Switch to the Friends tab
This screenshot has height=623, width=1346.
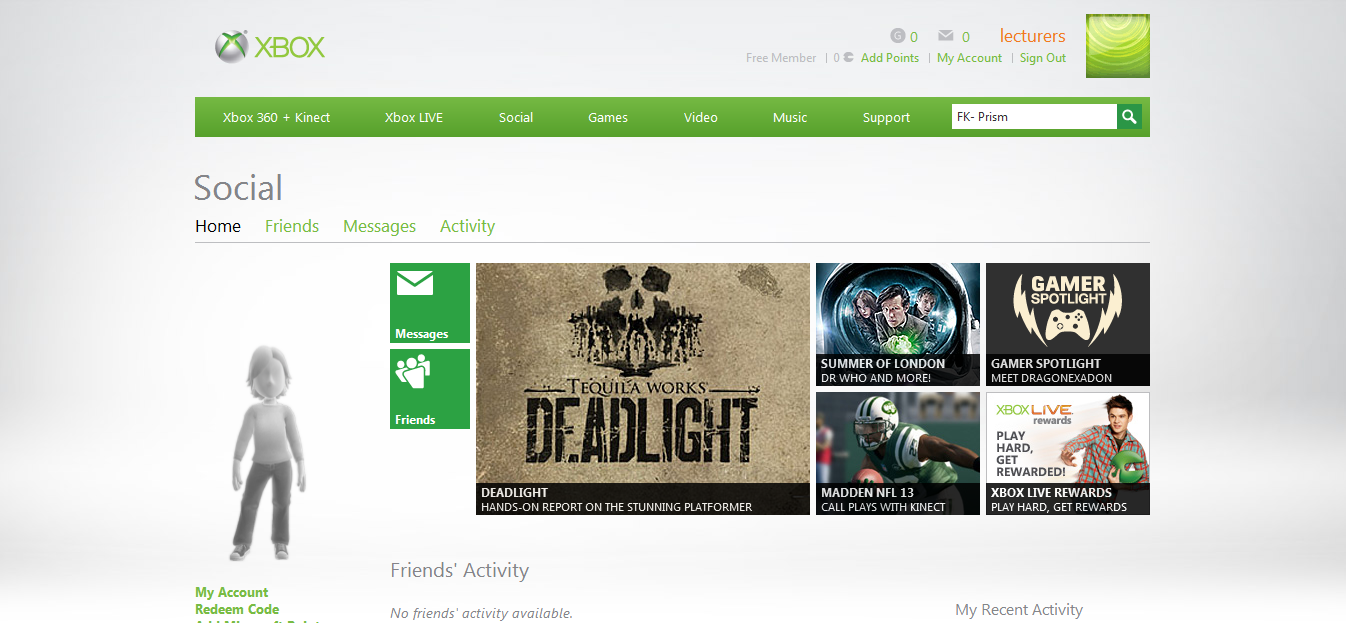(292, 226)
